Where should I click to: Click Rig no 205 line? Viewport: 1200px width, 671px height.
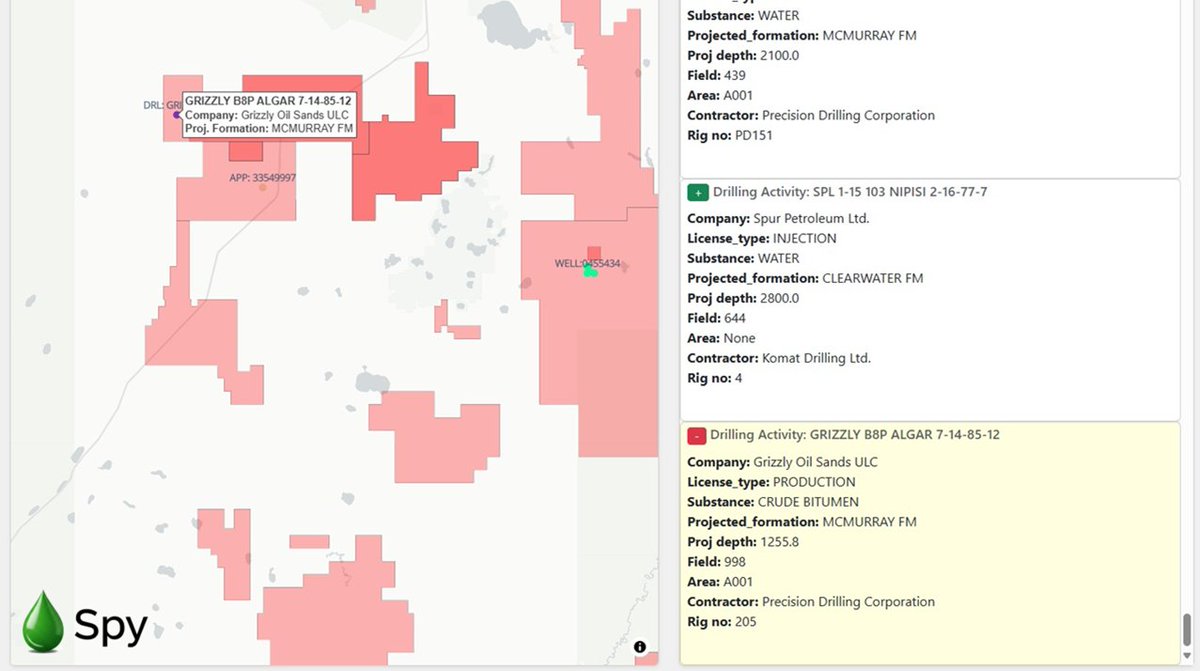722,622
